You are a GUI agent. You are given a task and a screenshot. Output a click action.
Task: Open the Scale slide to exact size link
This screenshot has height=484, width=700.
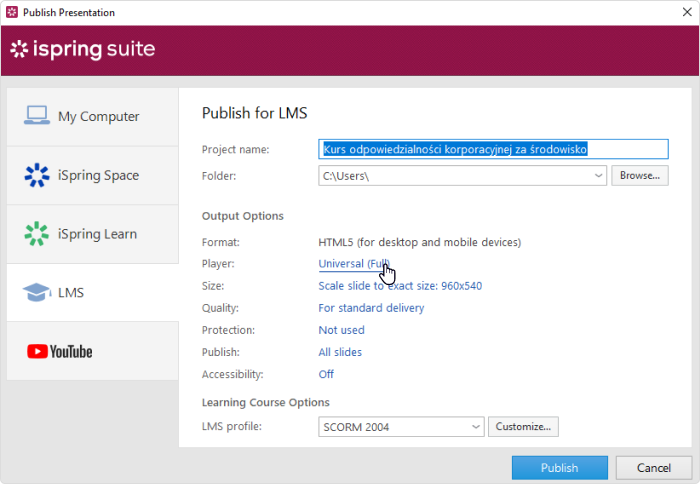400,286
